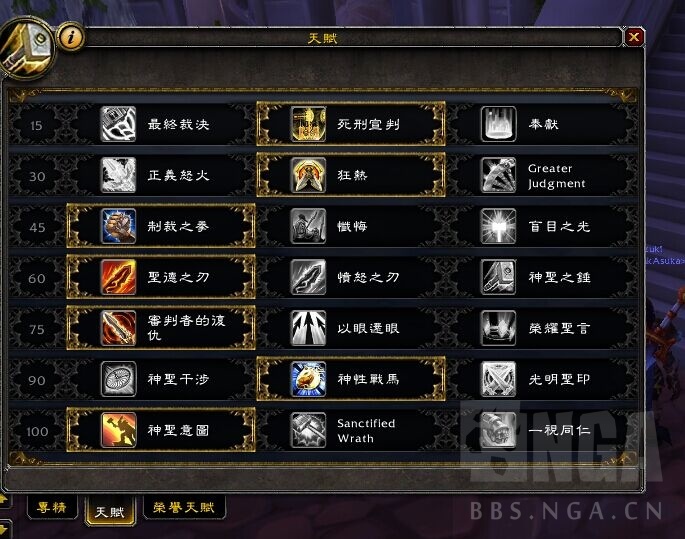Choose the 奉獻 talent icon
Viewport: 685px width, 539px height.
click(x=498, y=124)
